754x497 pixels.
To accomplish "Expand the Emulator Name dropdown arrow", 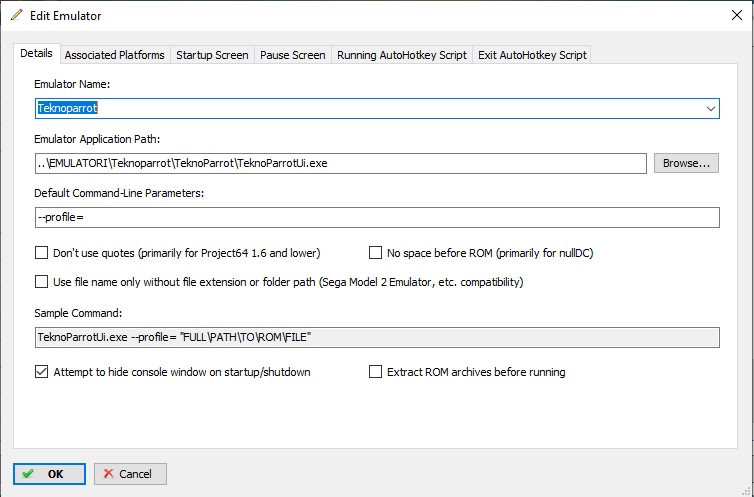I will [711, 109].
